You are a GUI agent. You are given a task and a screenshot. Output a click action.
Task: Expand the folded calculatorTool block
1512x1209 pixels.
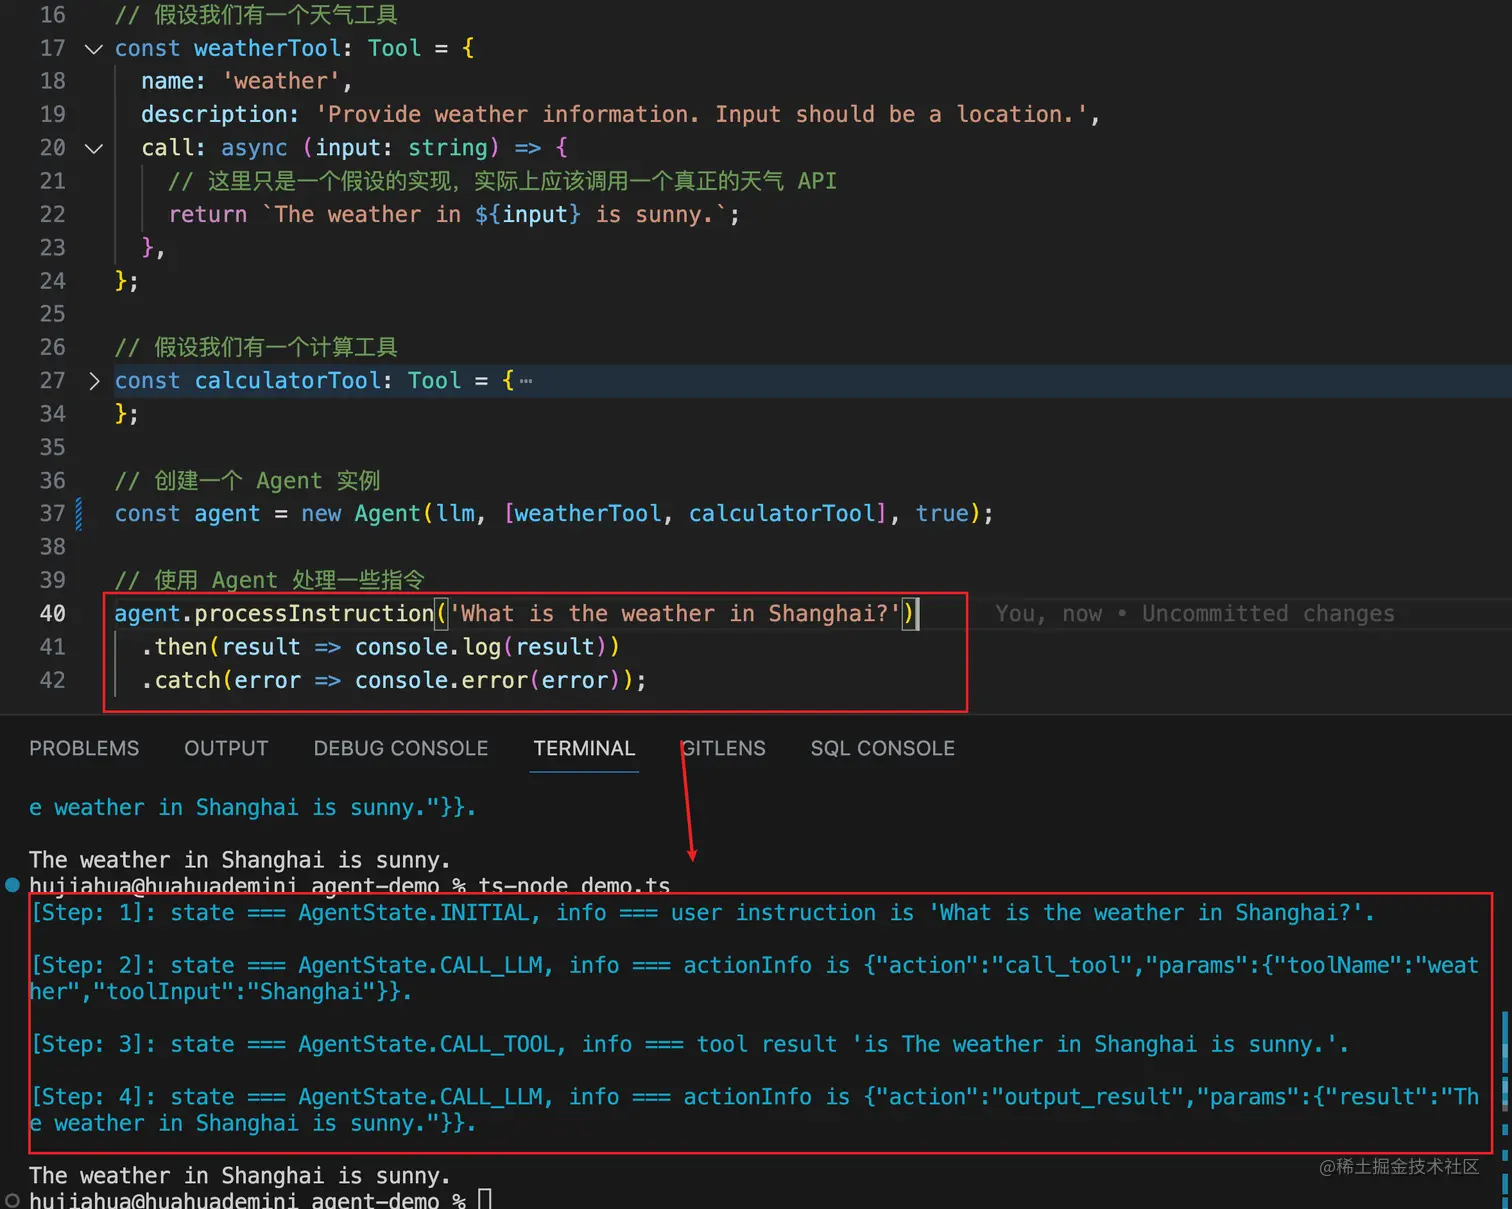(x=94, y=381)
